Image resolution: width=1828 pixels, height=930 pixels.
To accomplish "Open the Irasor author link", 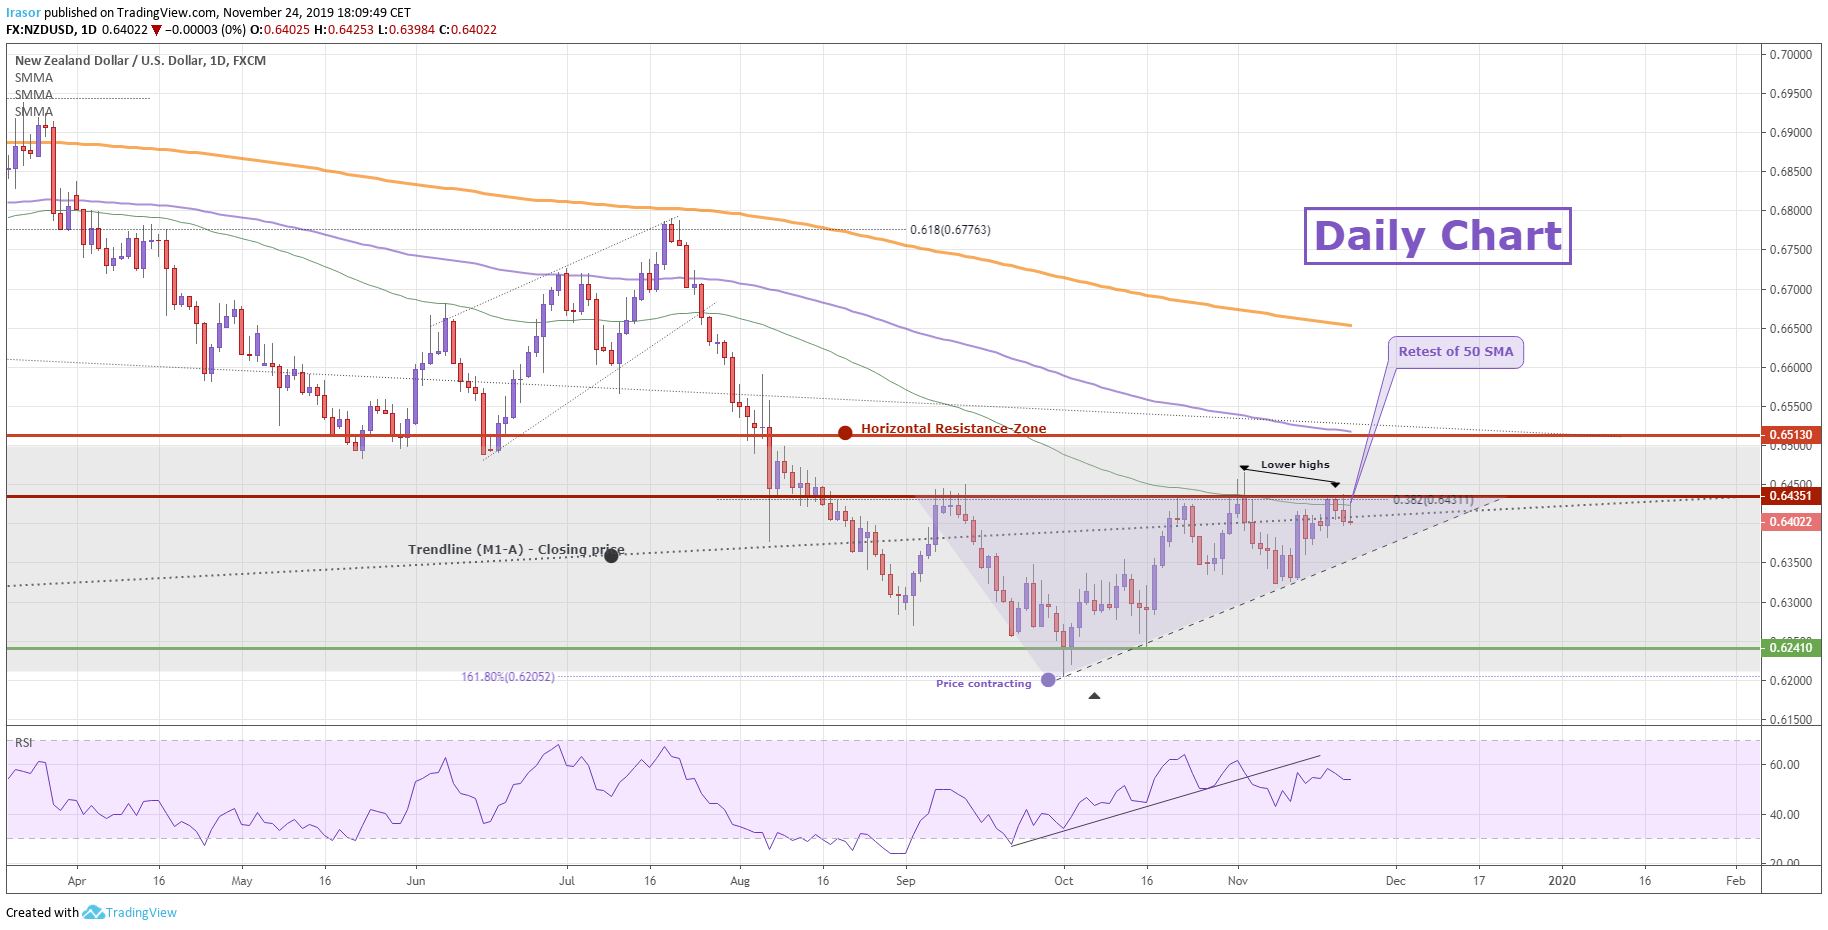I will (x=23, y=13).
